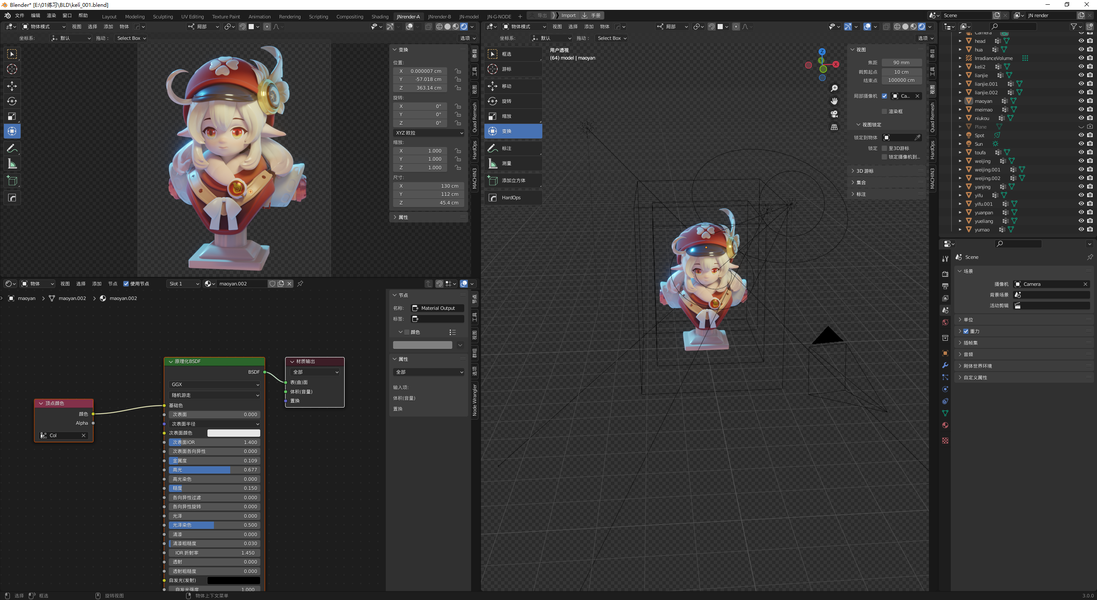
Task: Click the zoom magnifier icon in right viewport
Action: pyautogui.click(x=834, y=89)
